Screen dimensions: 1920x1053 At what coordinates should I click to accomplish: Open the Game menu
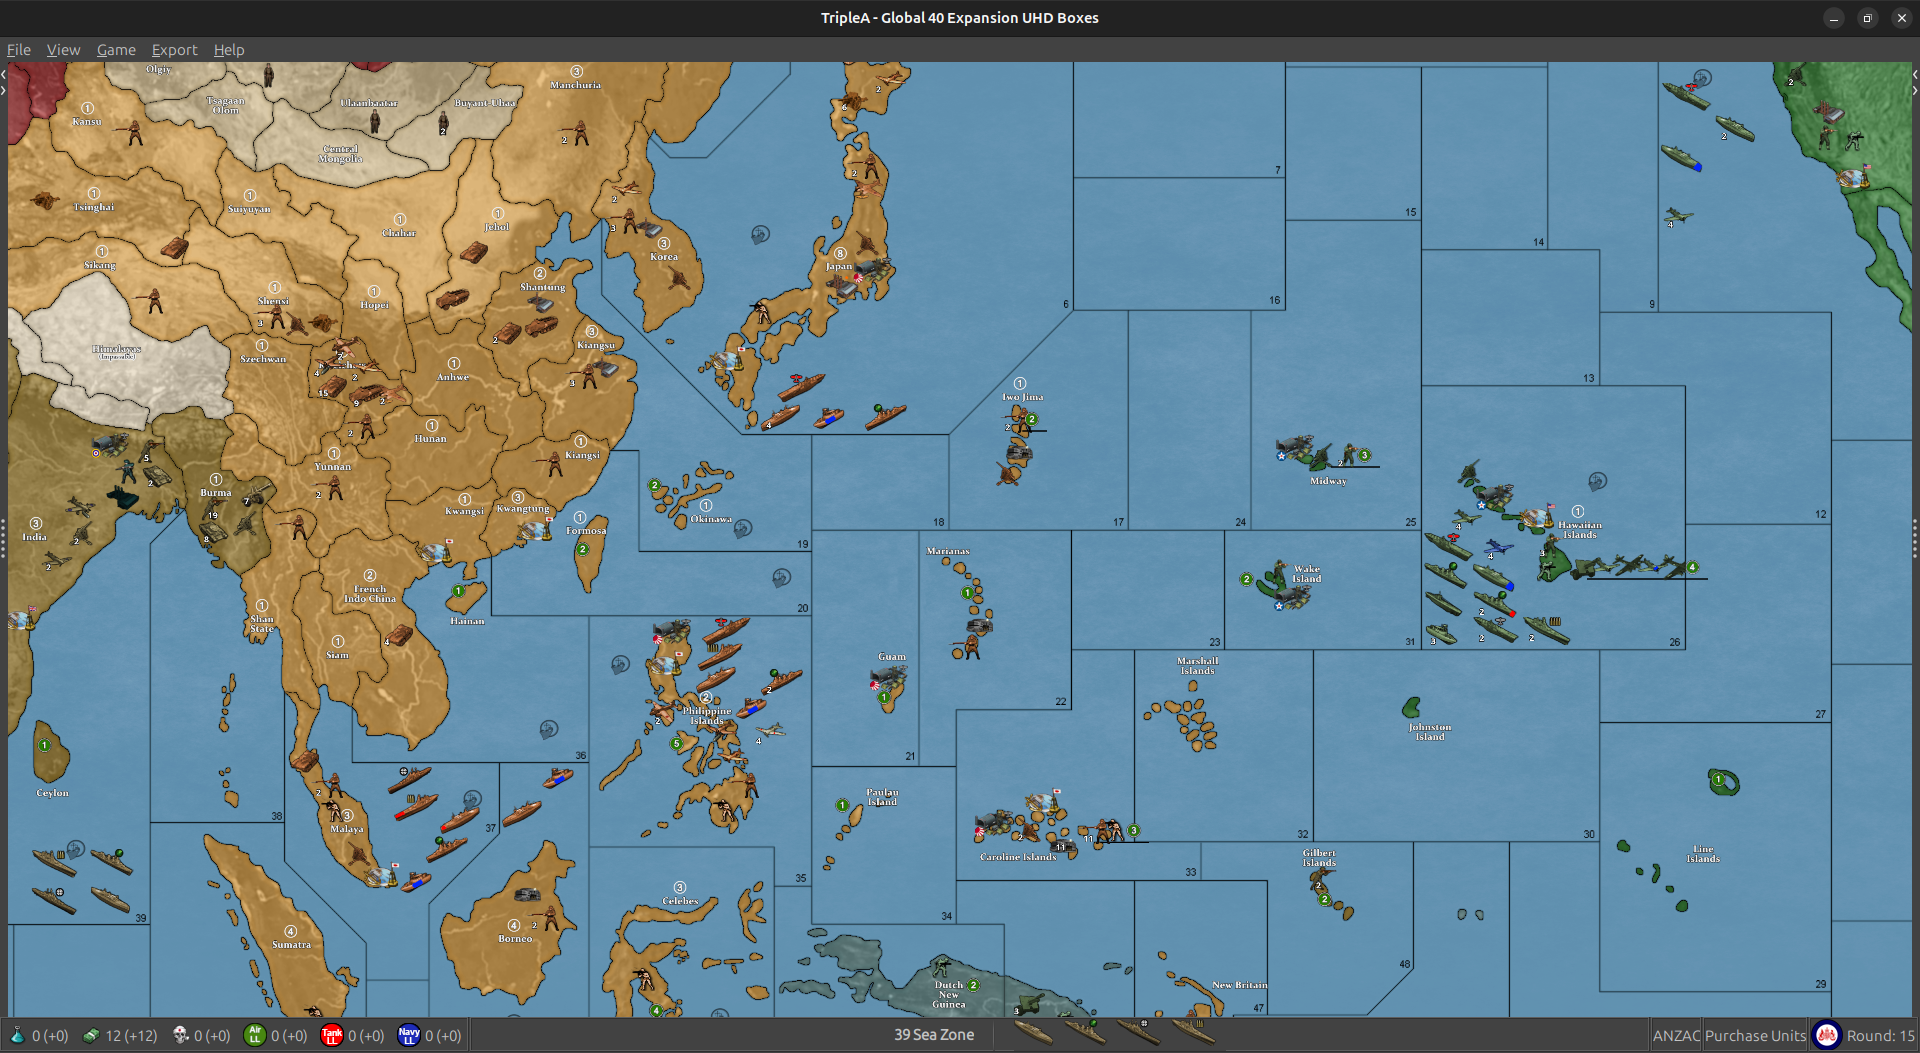click(116, 50)
